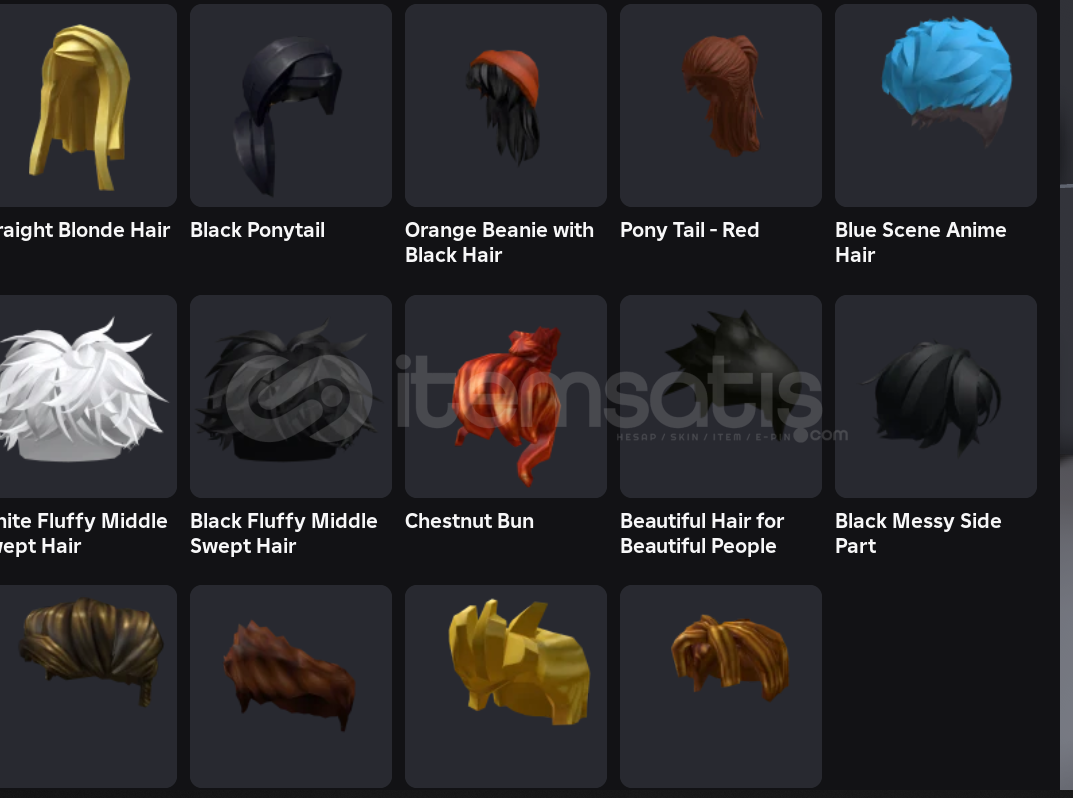1073x798 pixels.
Task: Open the brown spiky swept hair thumbnail
Action: click(291, 686)
